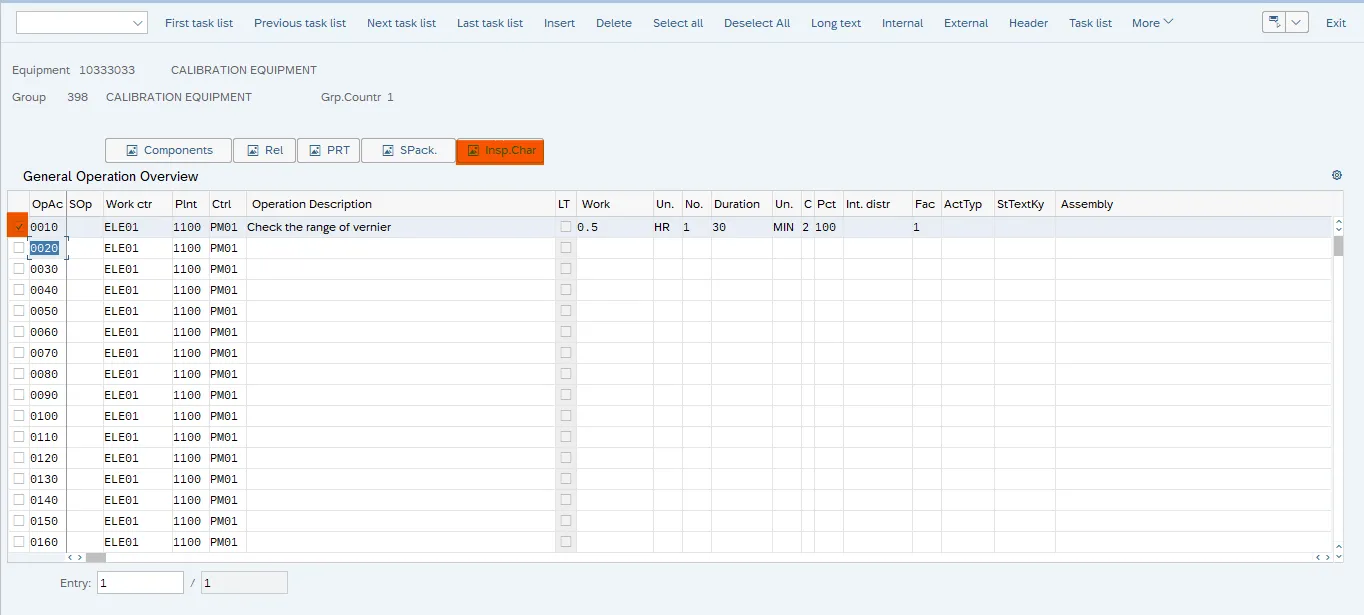
Task: Click the toolbar layout icon near Exit
Action: 1273,23
